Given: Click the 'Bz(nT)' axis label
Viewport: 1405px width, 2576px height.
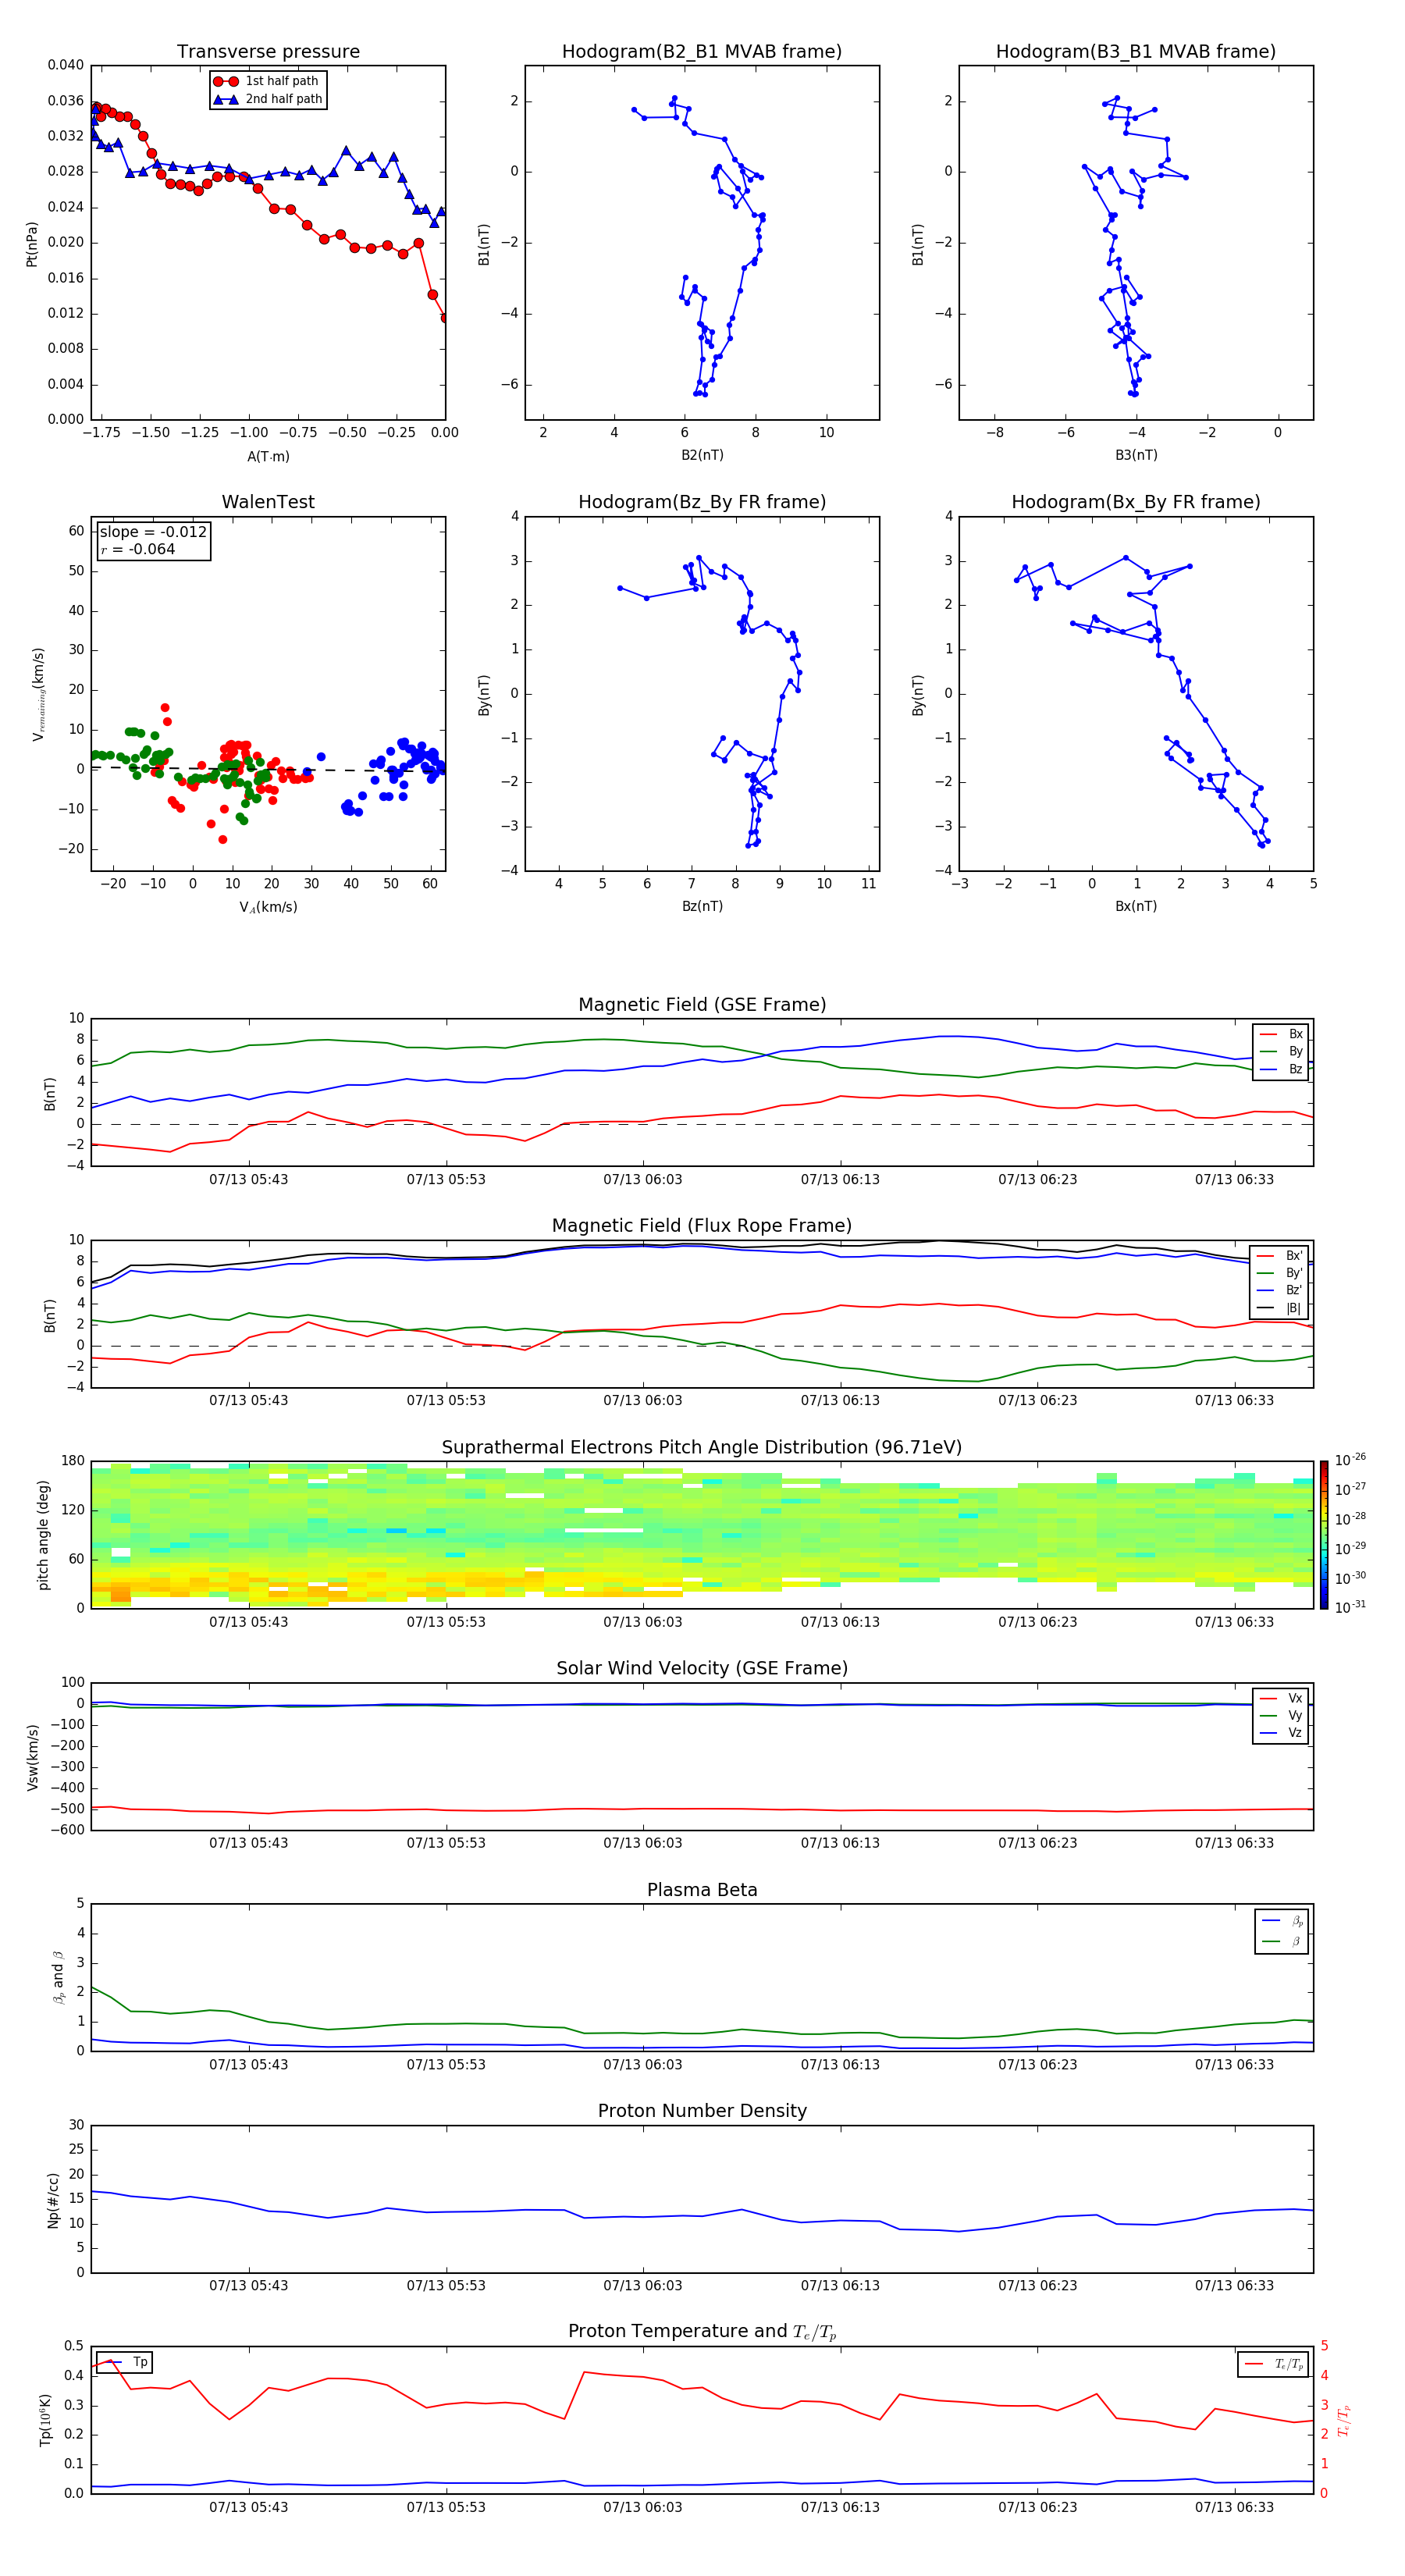Looking at the screenshot, I should click(x=702, y=906).
